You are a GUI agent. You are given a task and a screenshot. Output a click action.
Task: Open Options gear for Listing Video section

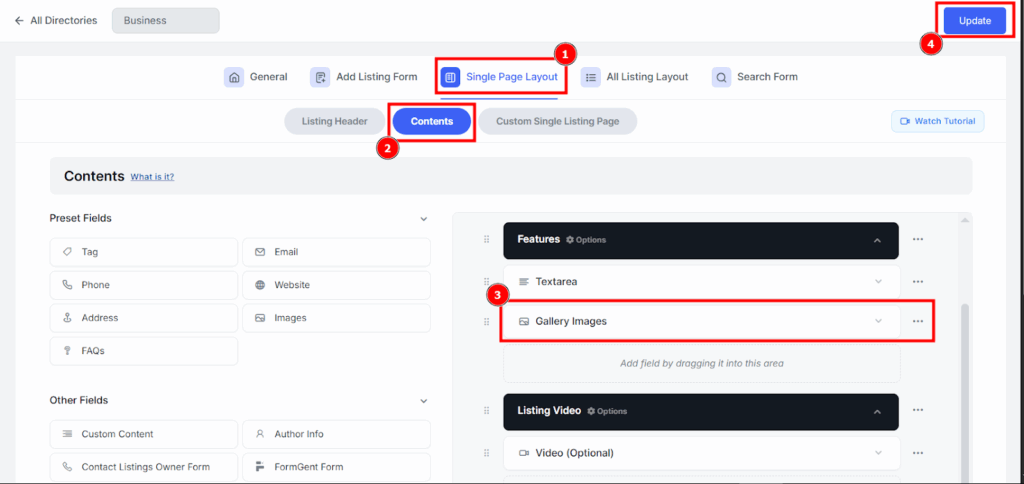point(607,411)
